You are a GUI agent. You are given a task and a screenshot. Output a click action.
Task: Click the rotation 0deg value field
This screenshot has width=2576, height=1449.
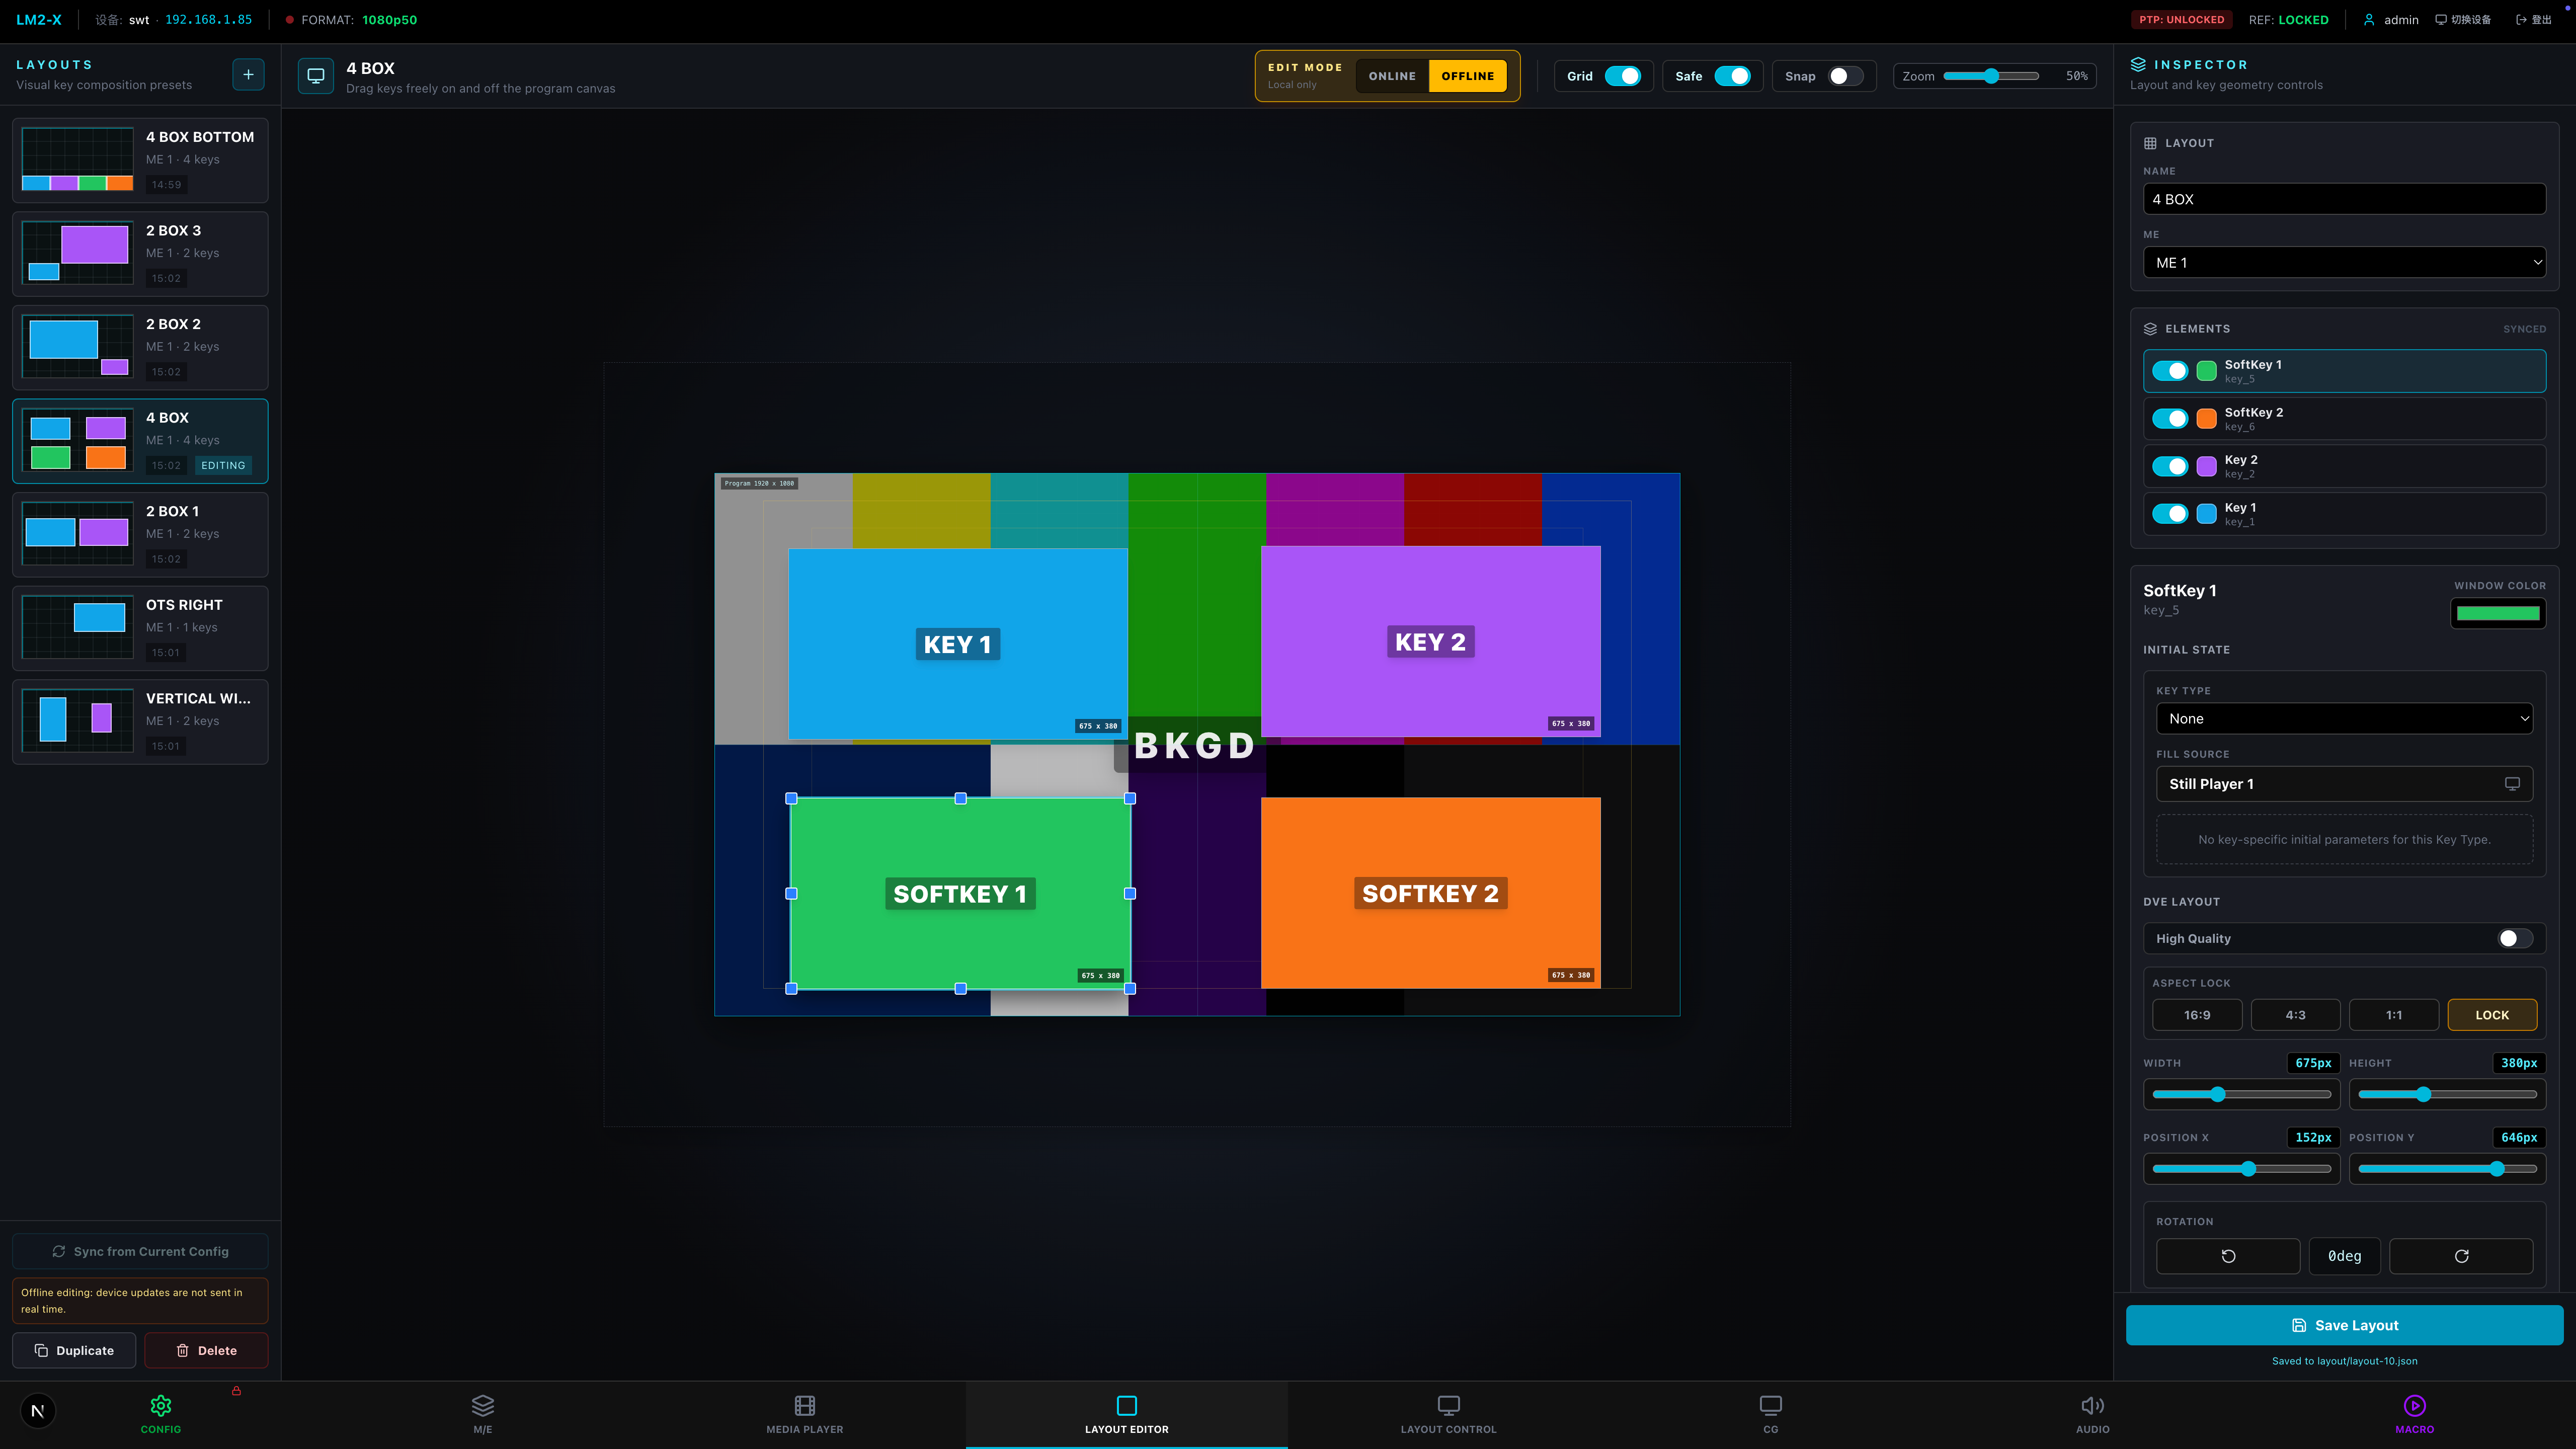click(x=2344, y=1256)
